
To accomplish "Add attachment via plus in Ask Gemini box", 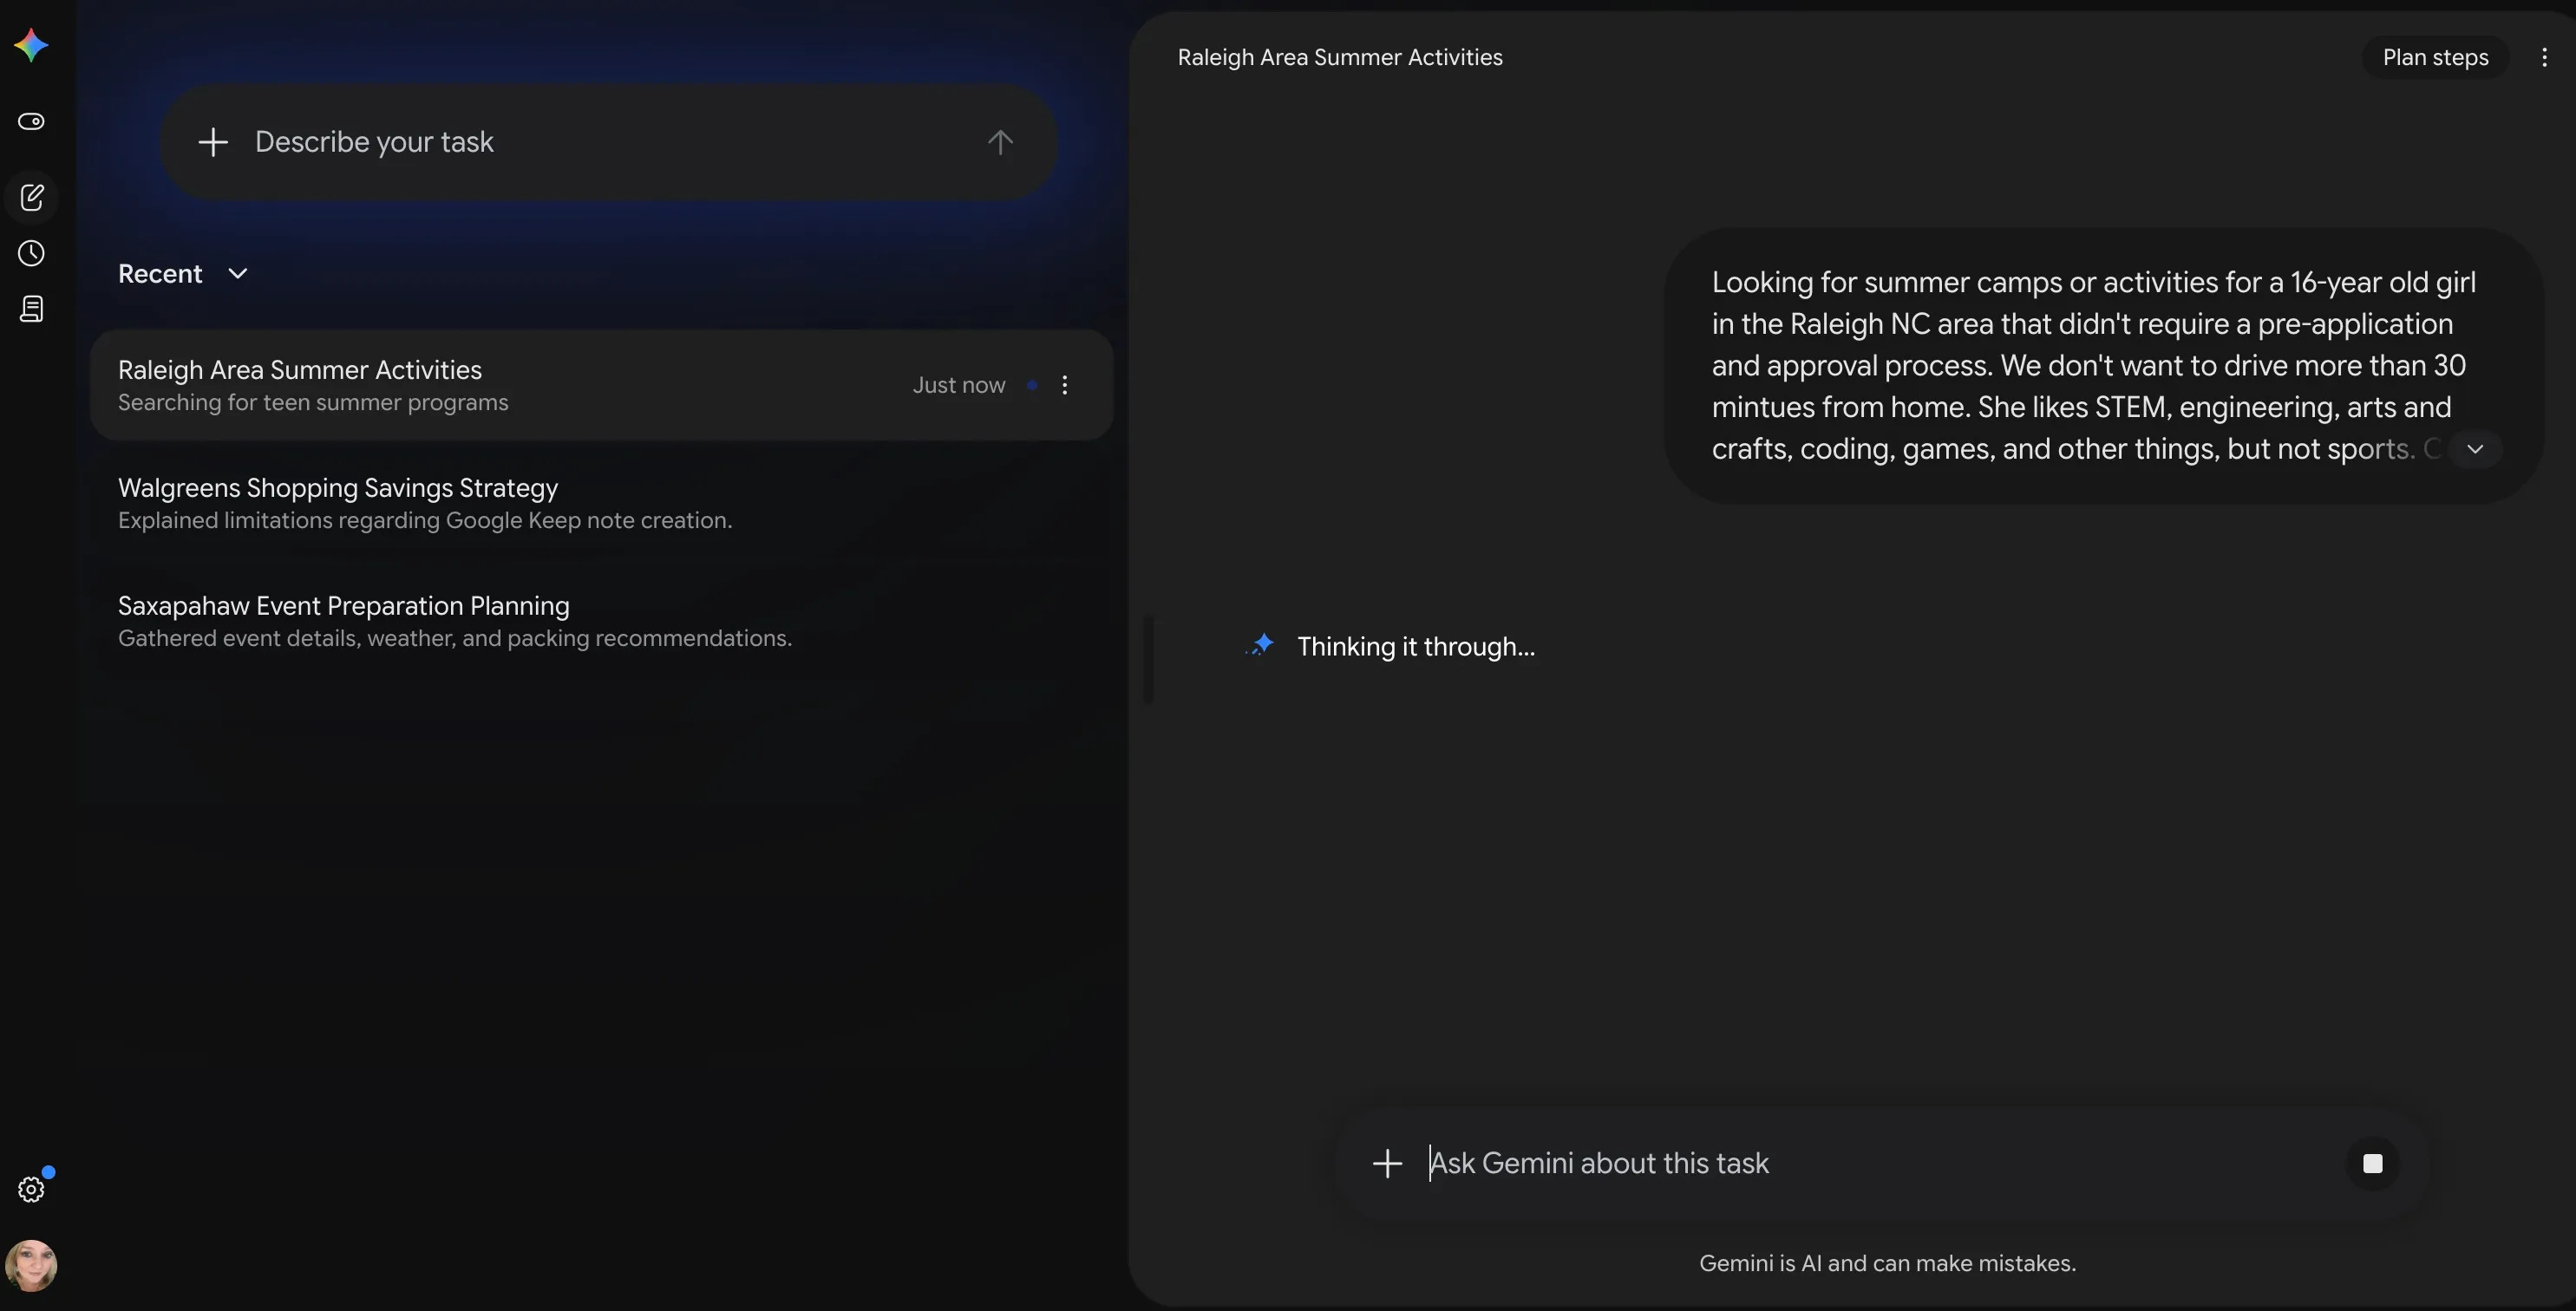I will pyautogui.click(x=1387, y=1163).
